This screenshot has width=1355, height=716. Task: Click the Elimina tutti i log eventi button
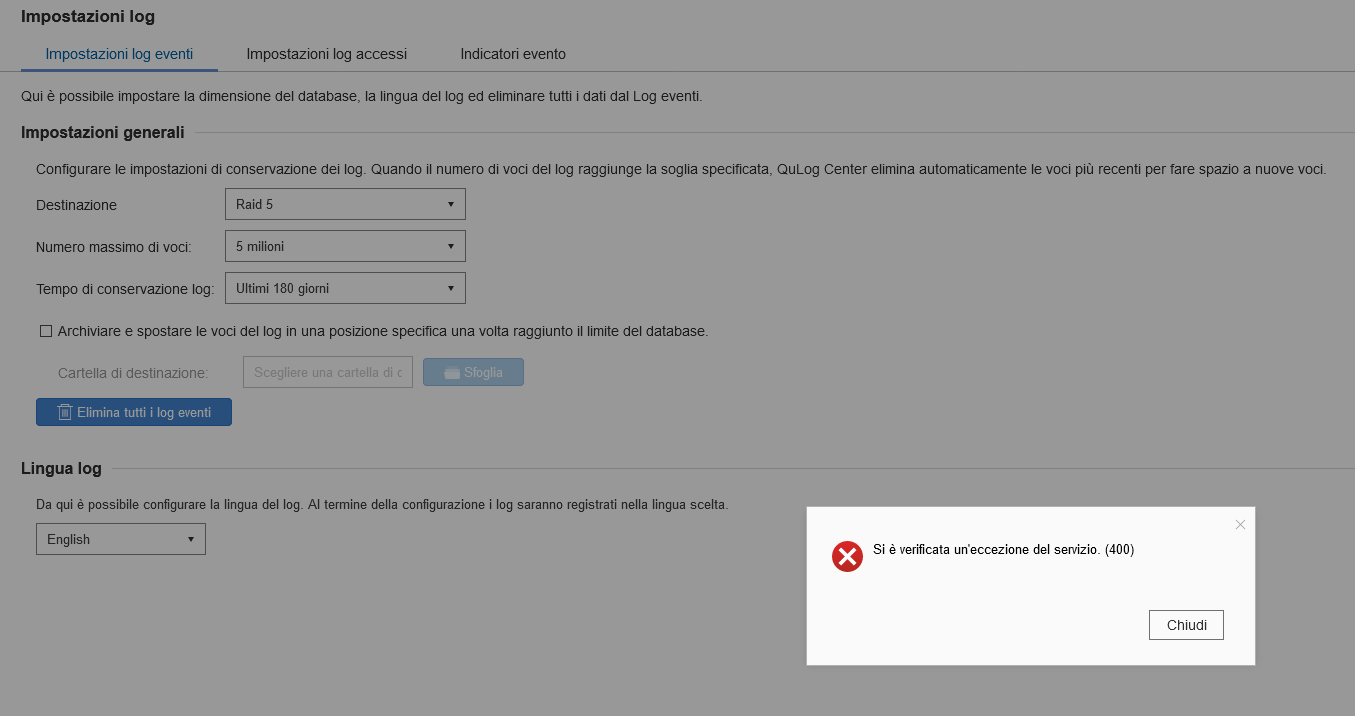coord(134,412)
